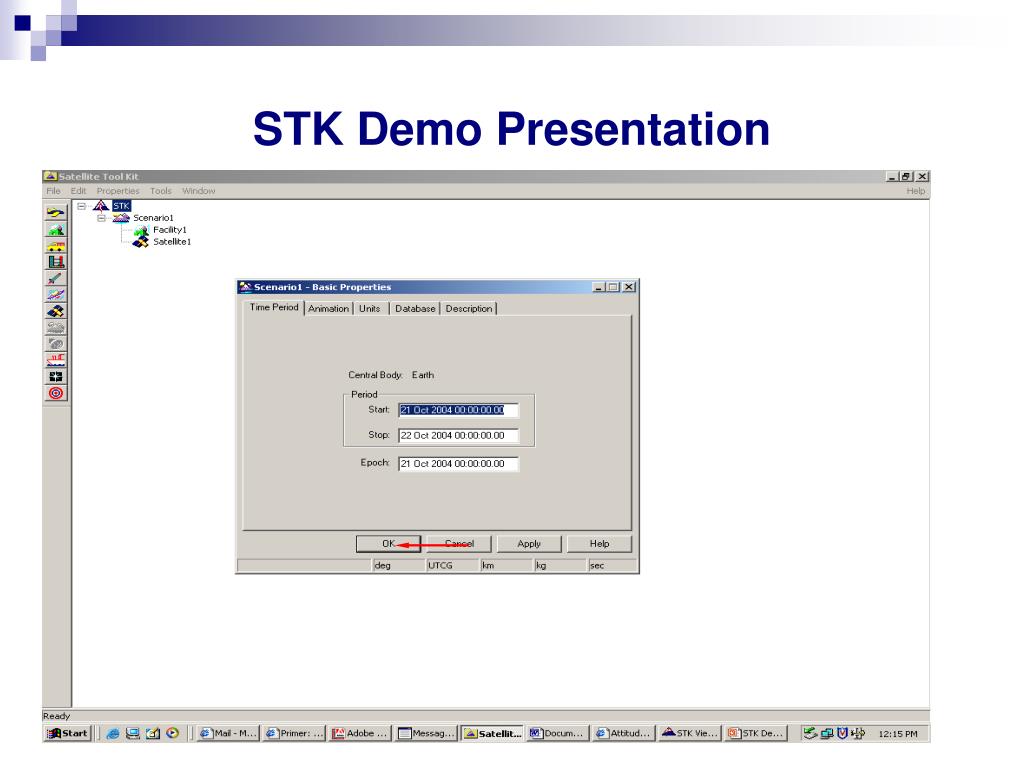Click the system tray clock showing 12:15 PM

(898, 734)
